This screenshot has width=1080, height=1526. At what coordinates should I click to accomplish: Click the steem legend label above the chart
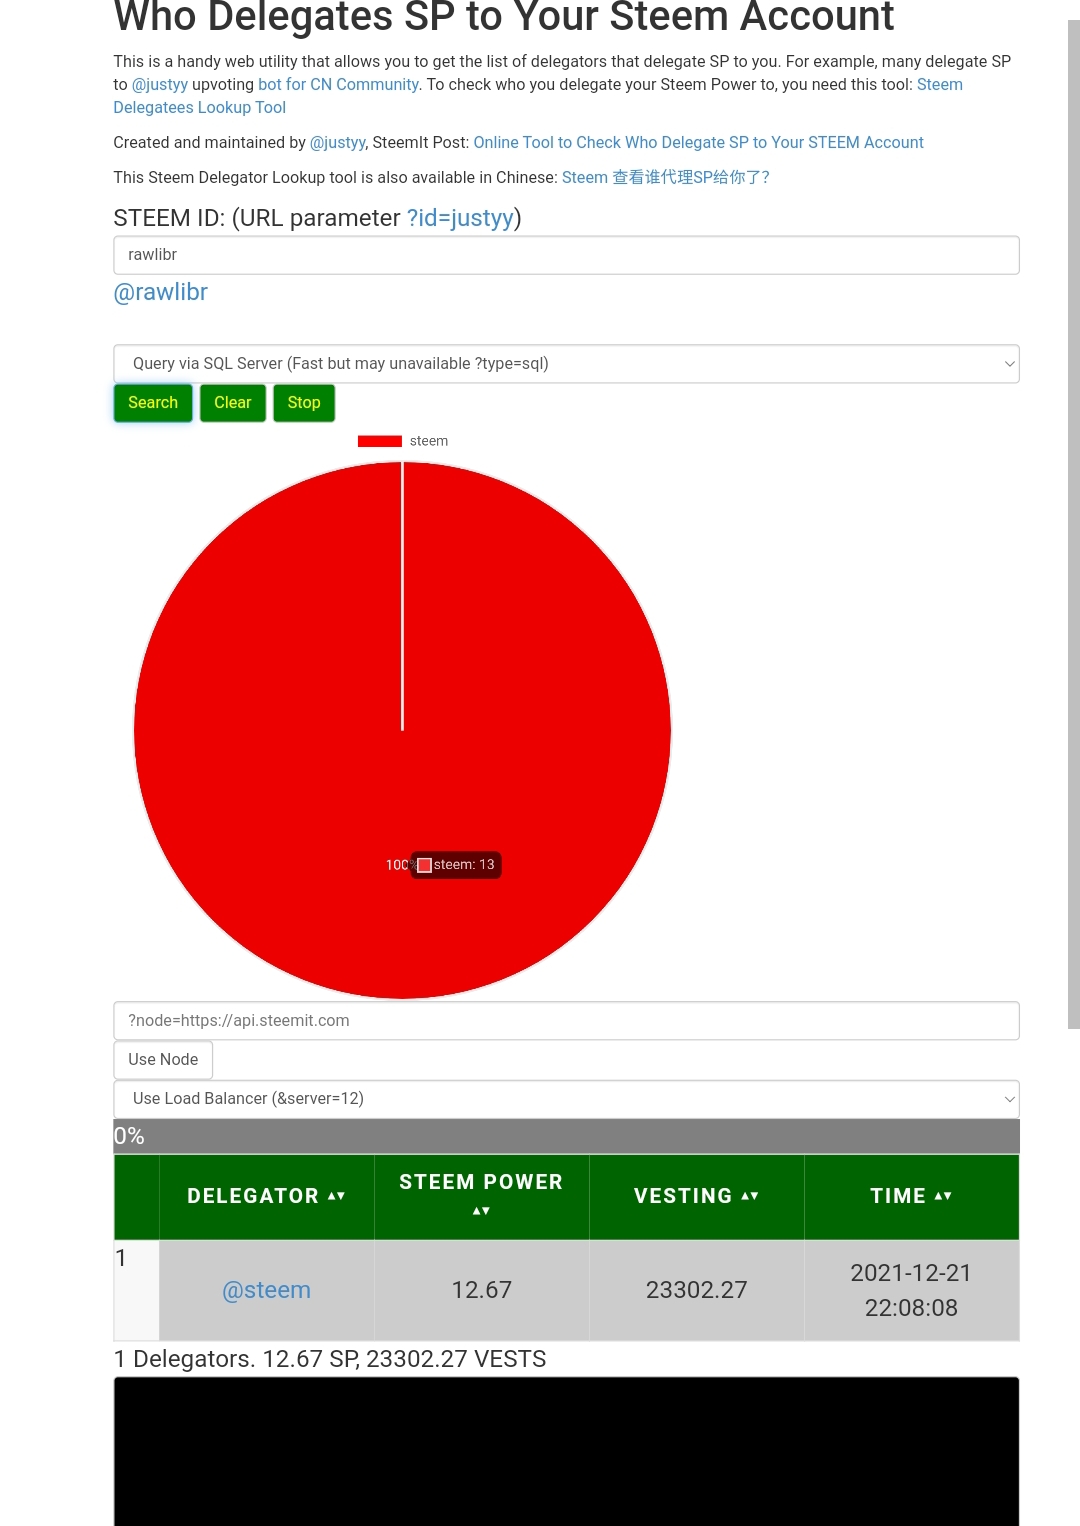coord(429,441)
